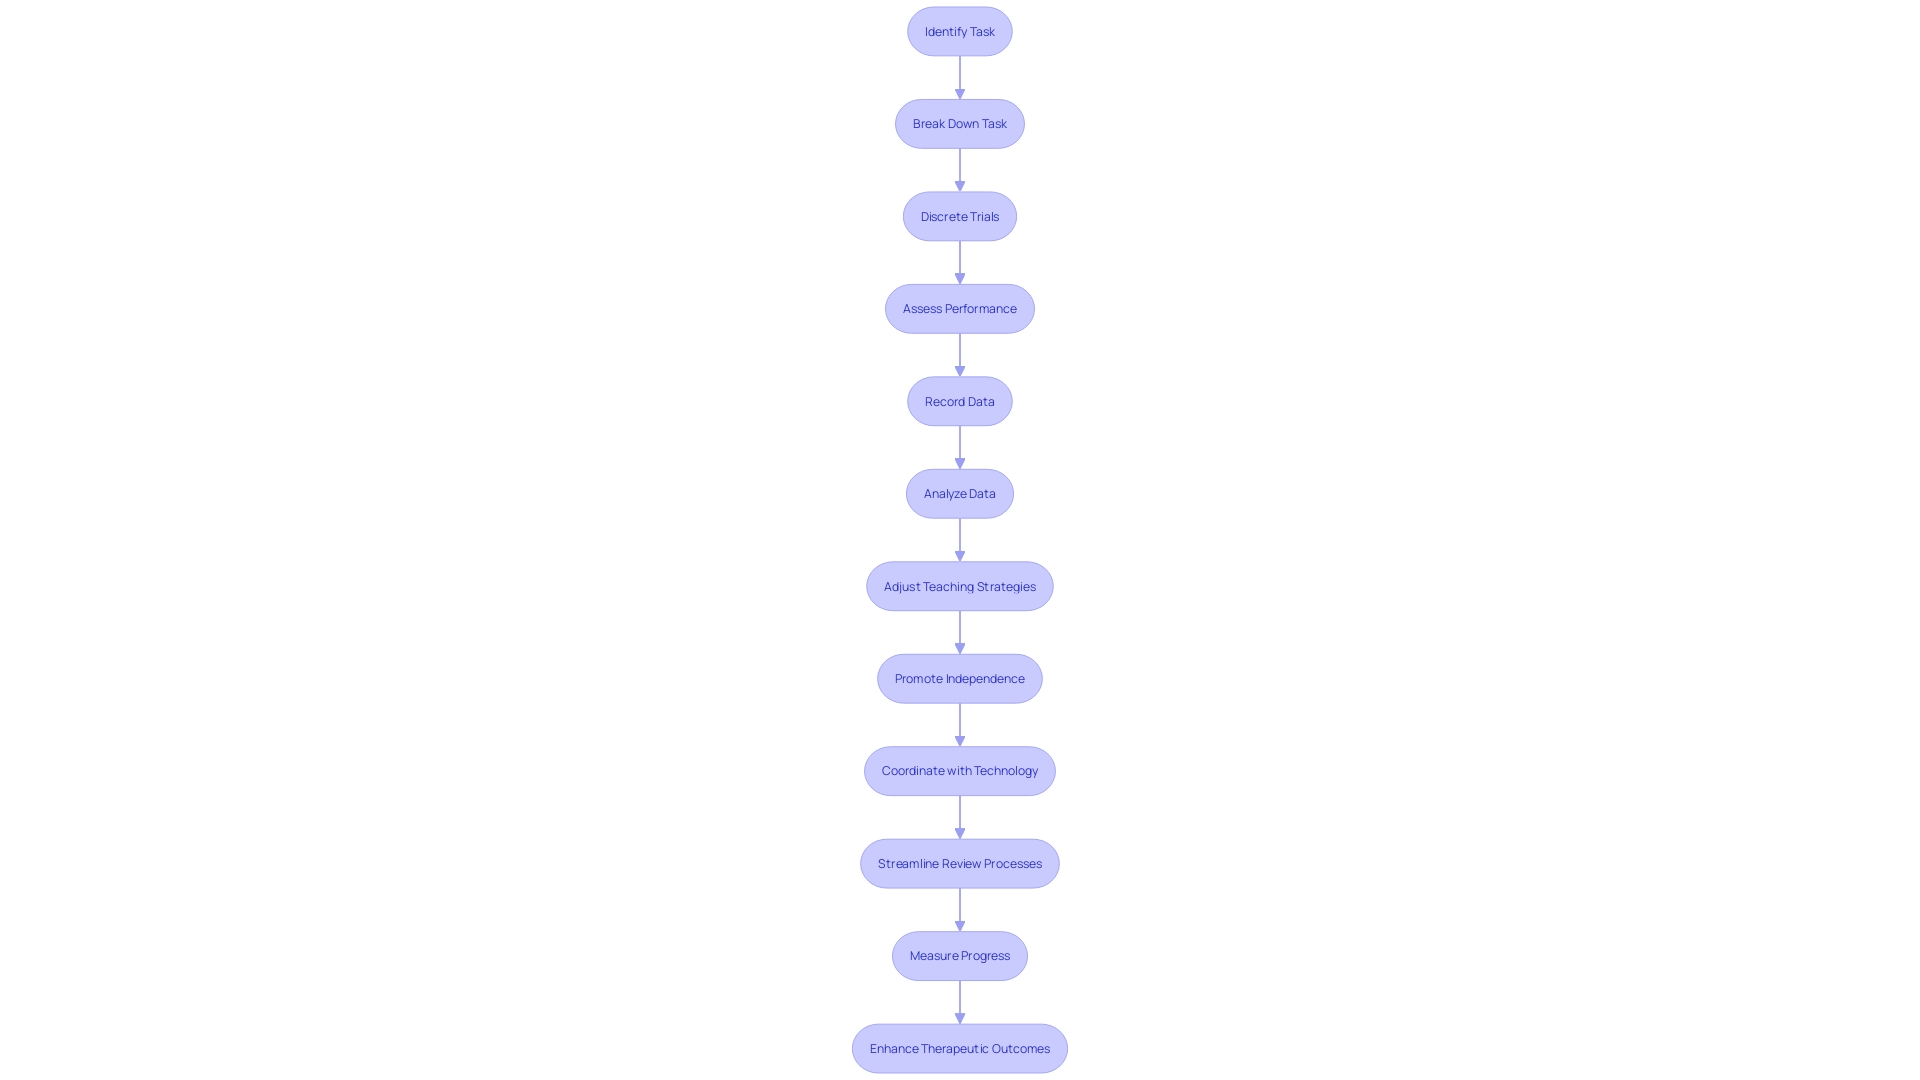Click the arrow between Promote Independence and Coordinate with Technology
The image size is (1920, 1080).
(x=959, y=724)
